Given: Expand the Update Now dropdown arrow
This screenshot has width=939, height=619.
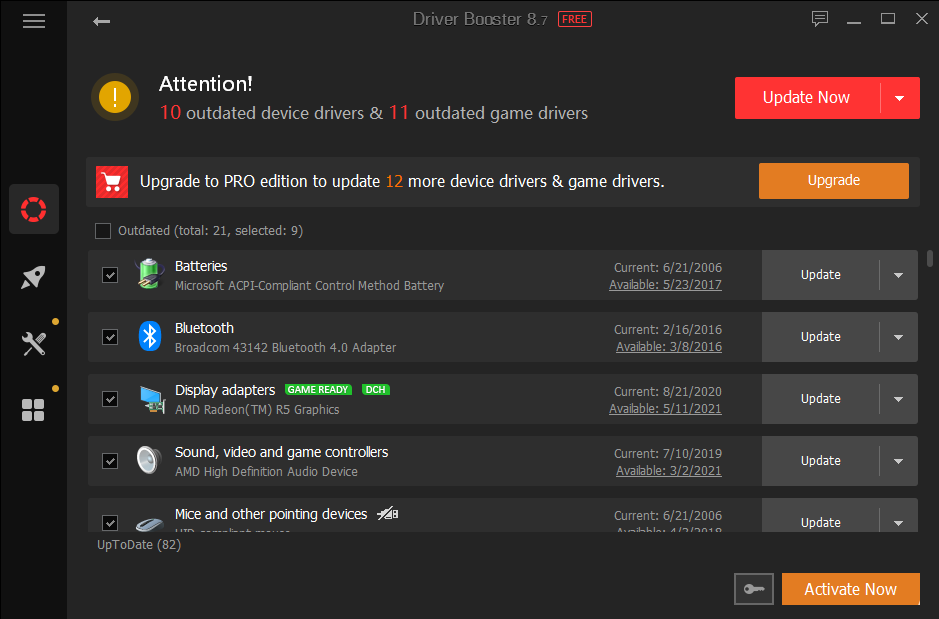Looking at the screenshot, I should coord(900,97).
